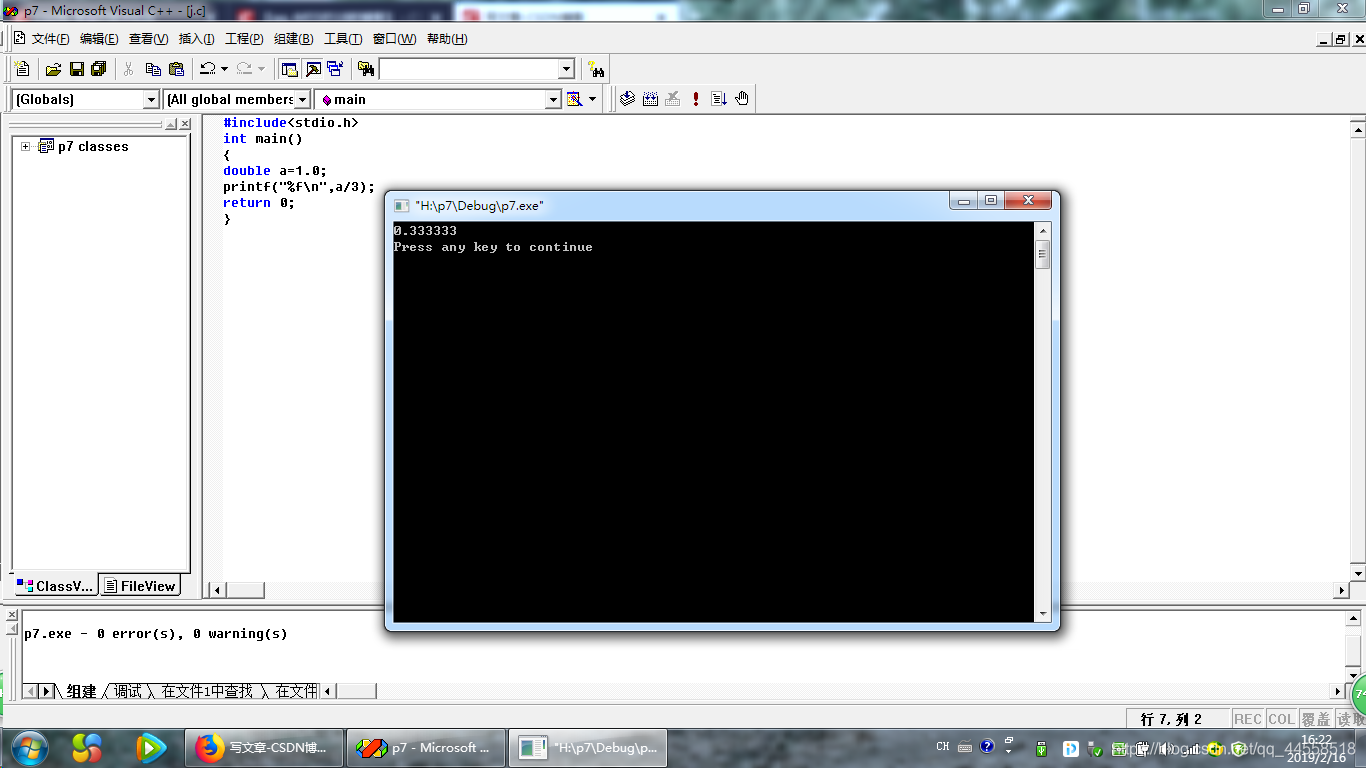Click the Undo arrow icon

click(207, 69)
